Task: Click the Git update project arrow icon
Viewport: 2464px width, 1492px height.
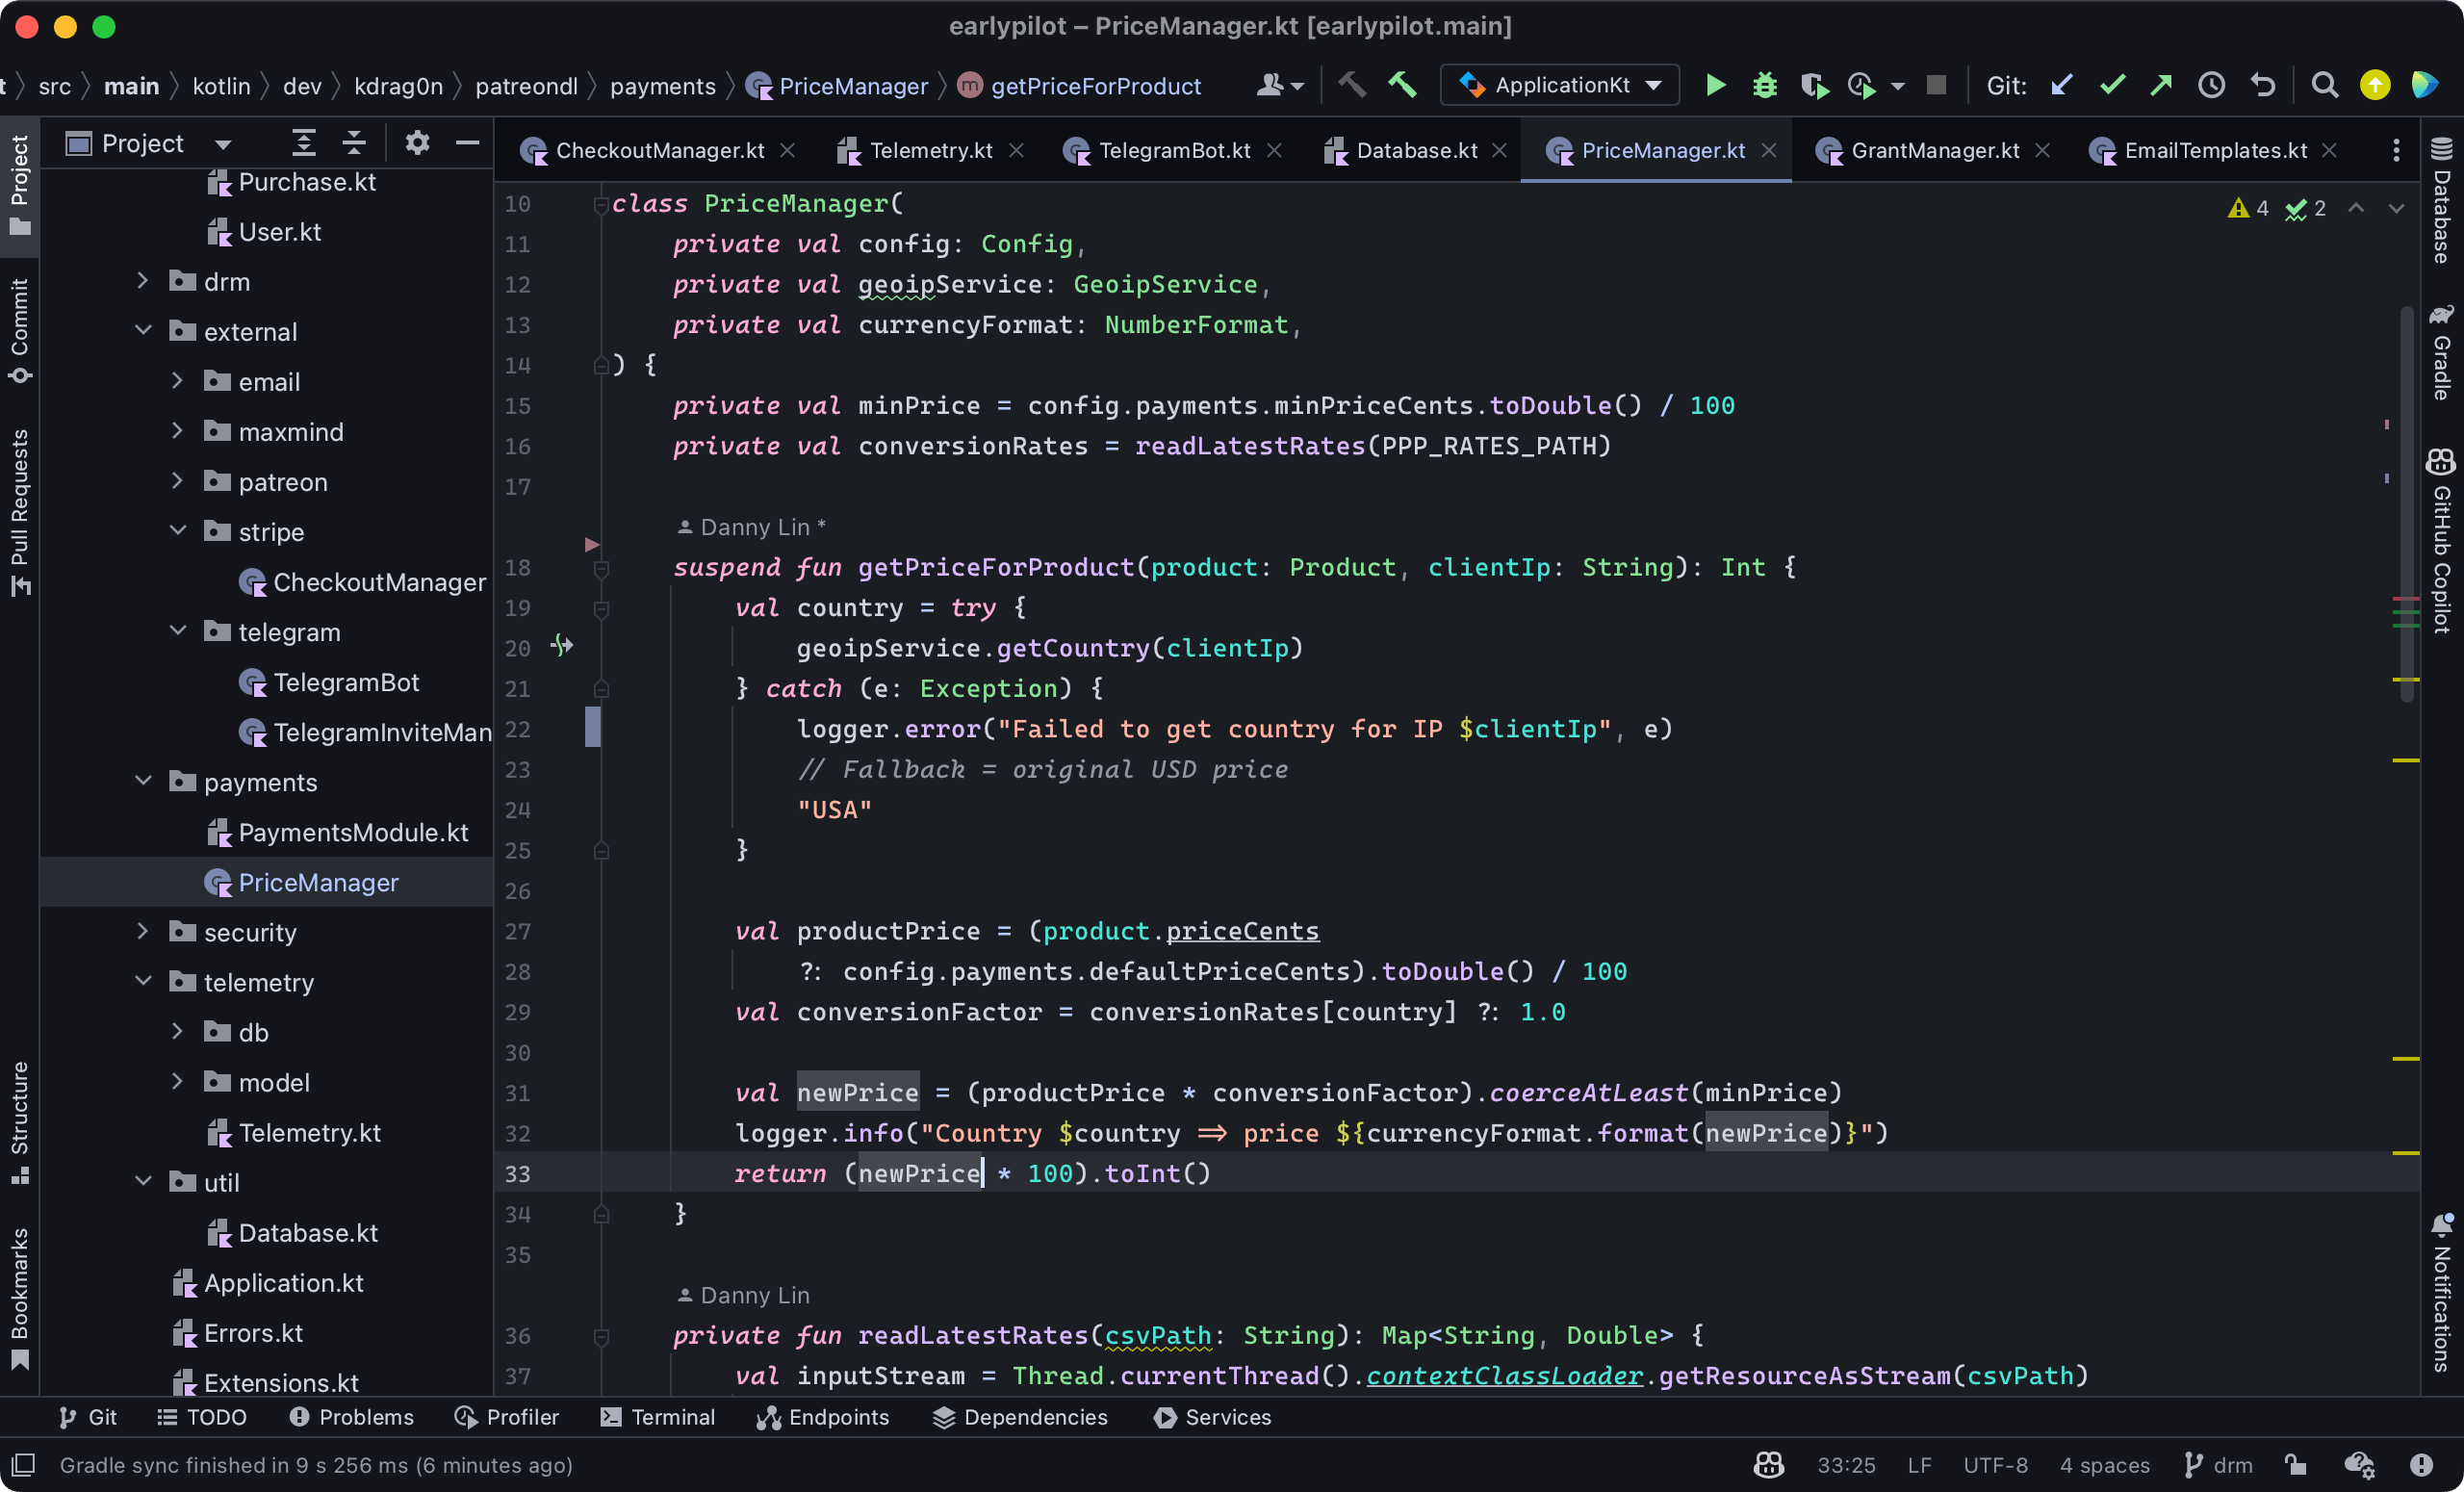Action: (2062, 86)
